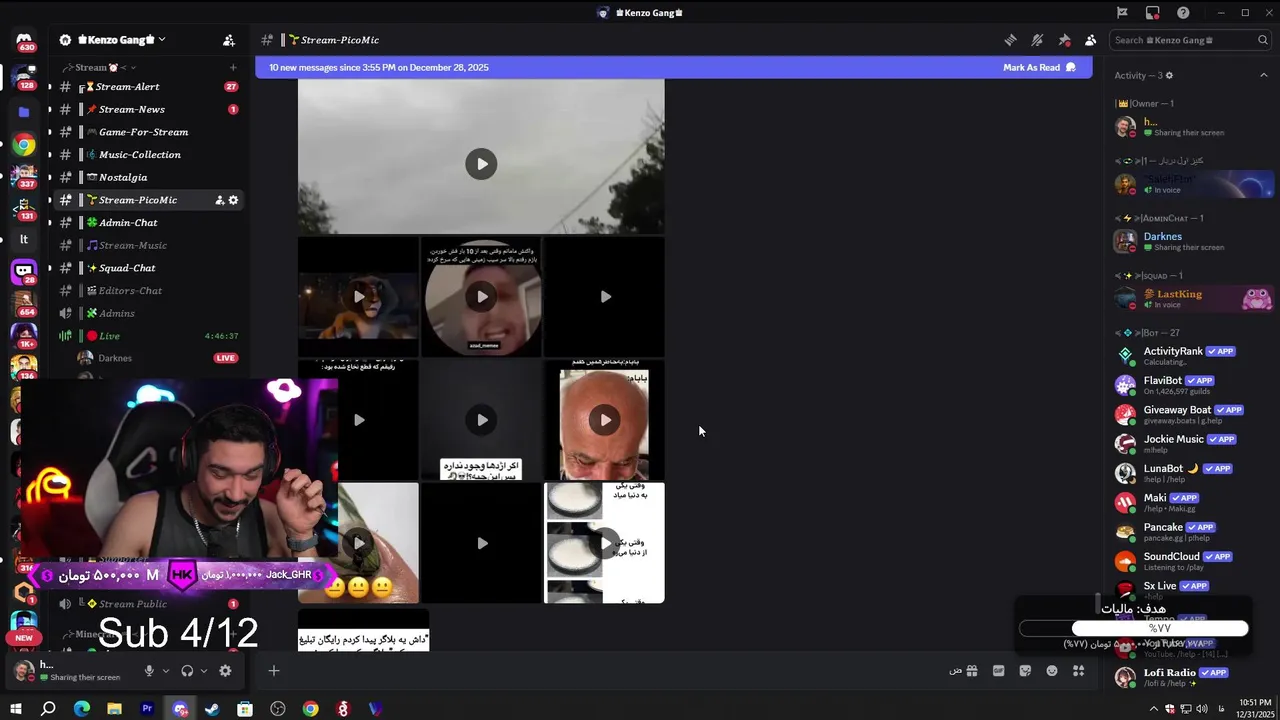Image resolution: width=1280 pixels, height=720 pixels.
Task: Open the Editors-Chat channel
Action: coord(148,291)
